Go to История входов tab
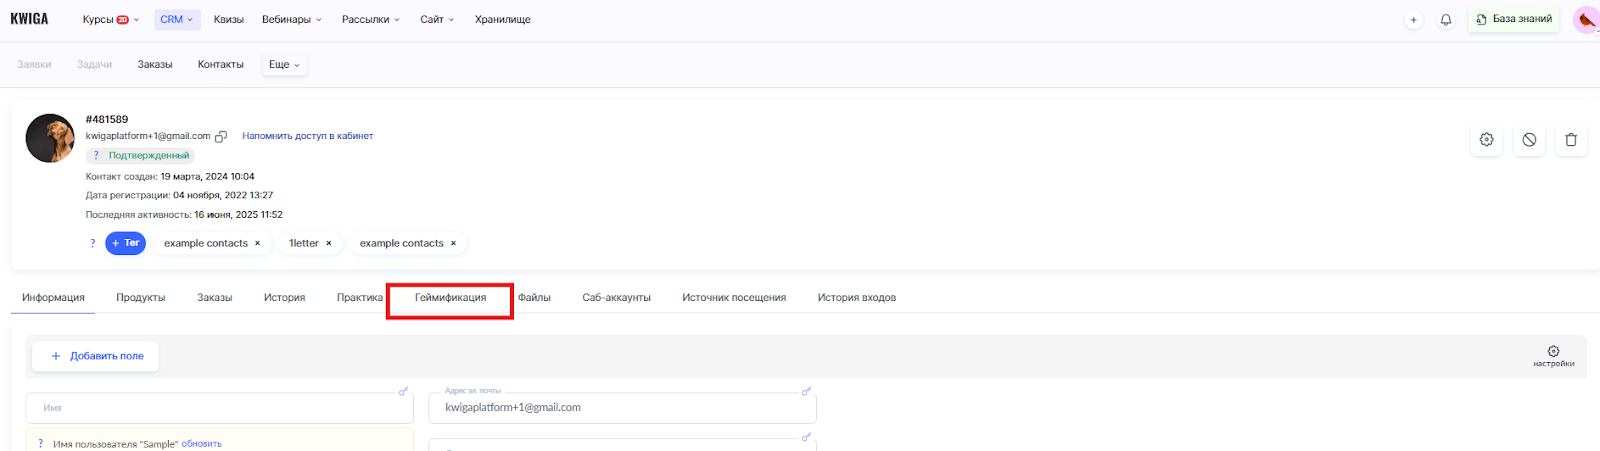Screen dimensions: 1600x451 click(856, 298)
